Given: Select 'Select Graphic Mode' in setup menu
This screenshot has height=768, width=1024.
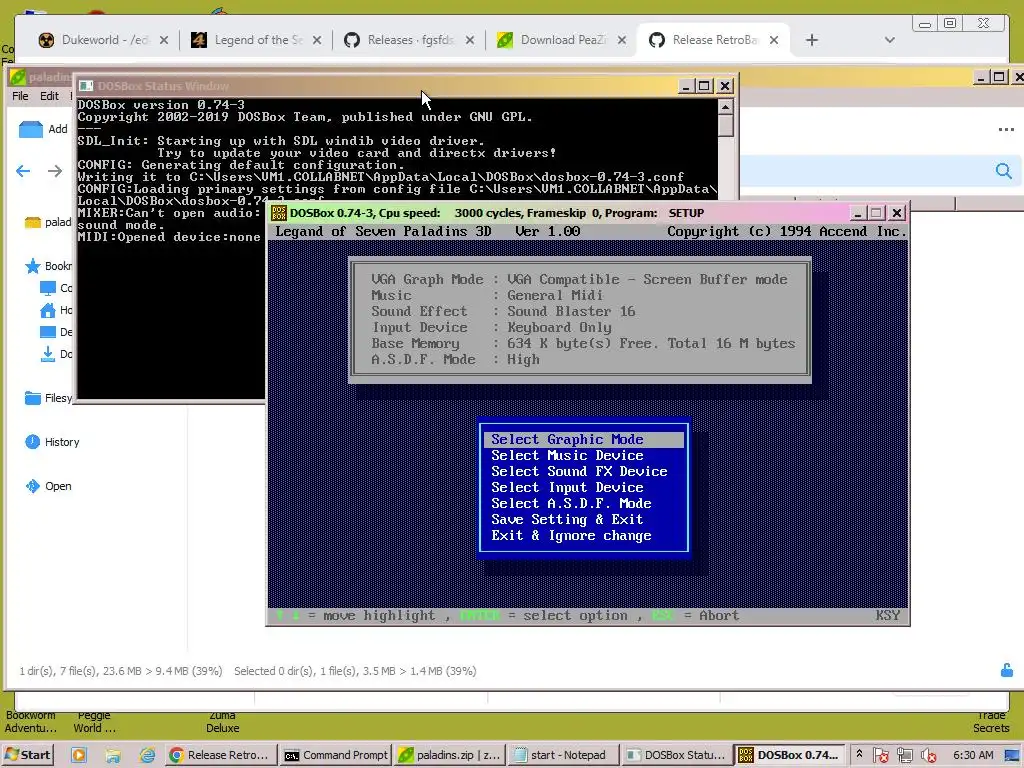Looking at the screenshot, I should tap(584, 440).
